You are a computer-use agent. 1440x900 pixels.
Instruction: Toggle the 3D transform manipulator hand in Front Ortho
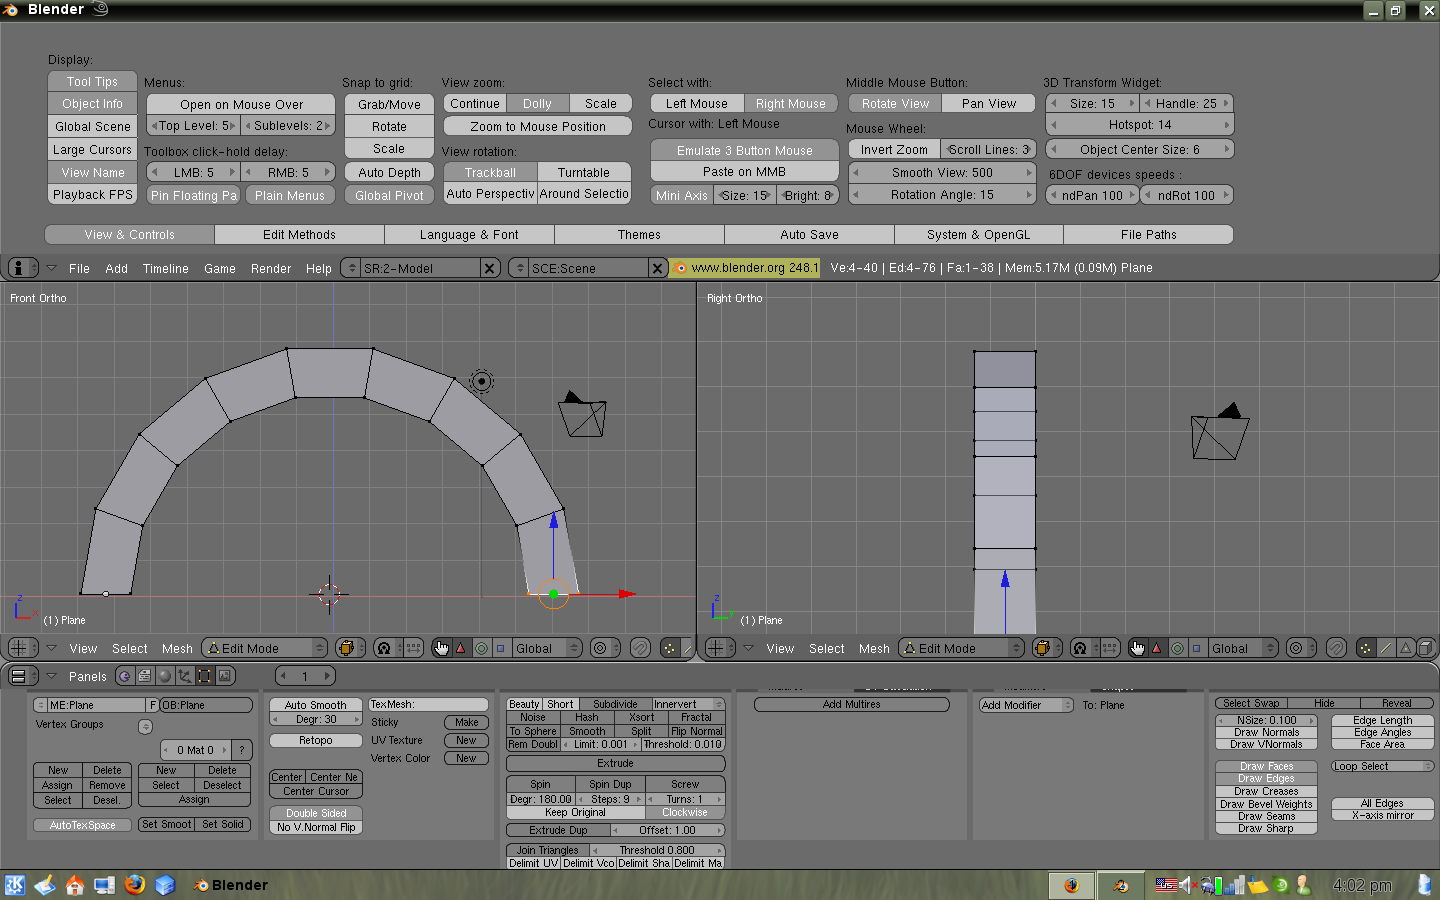(x=441, y=648)
